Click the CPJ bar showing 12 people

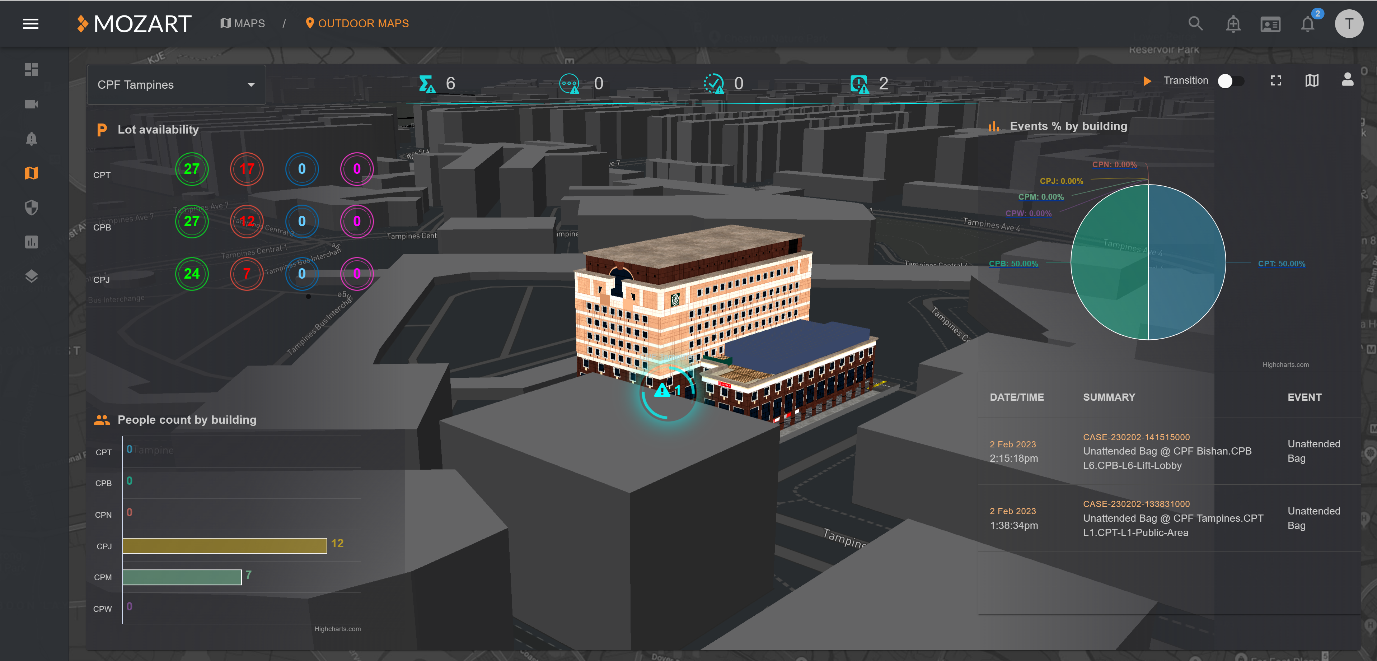225,545
